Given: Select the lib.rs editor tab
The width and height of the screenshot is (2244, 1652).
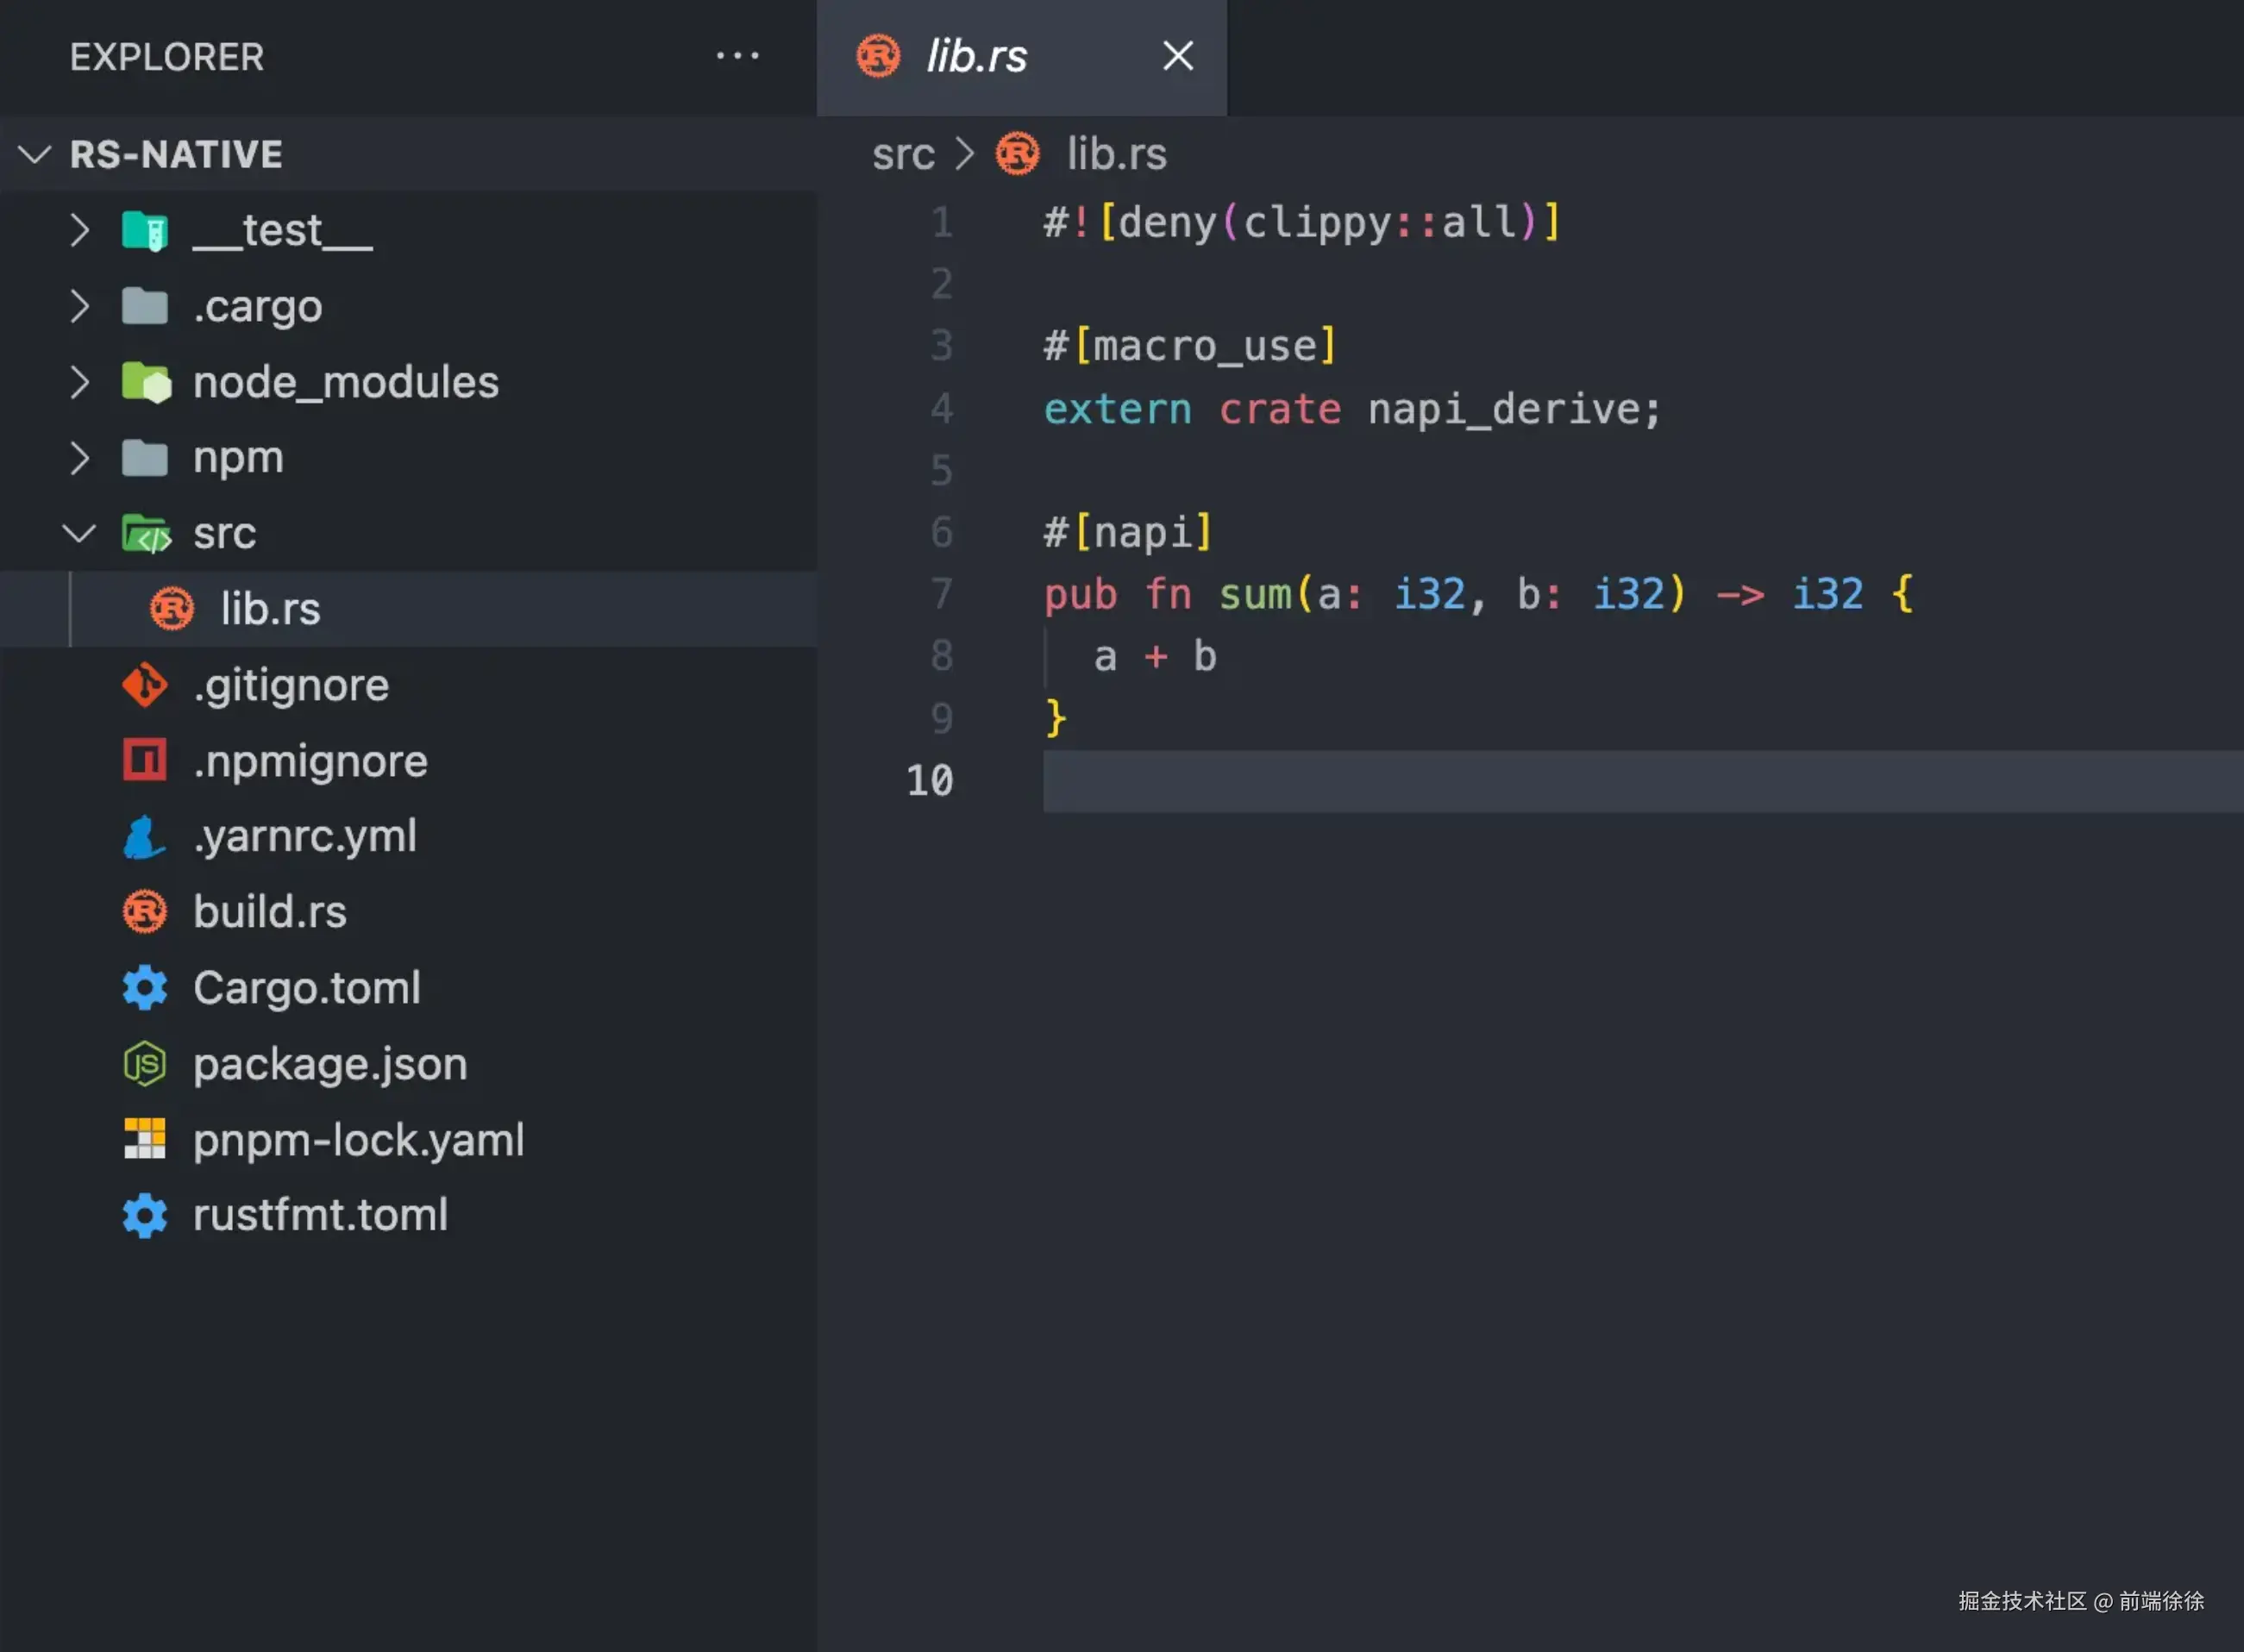Looking at the screenshot, I should pos(976,56).
